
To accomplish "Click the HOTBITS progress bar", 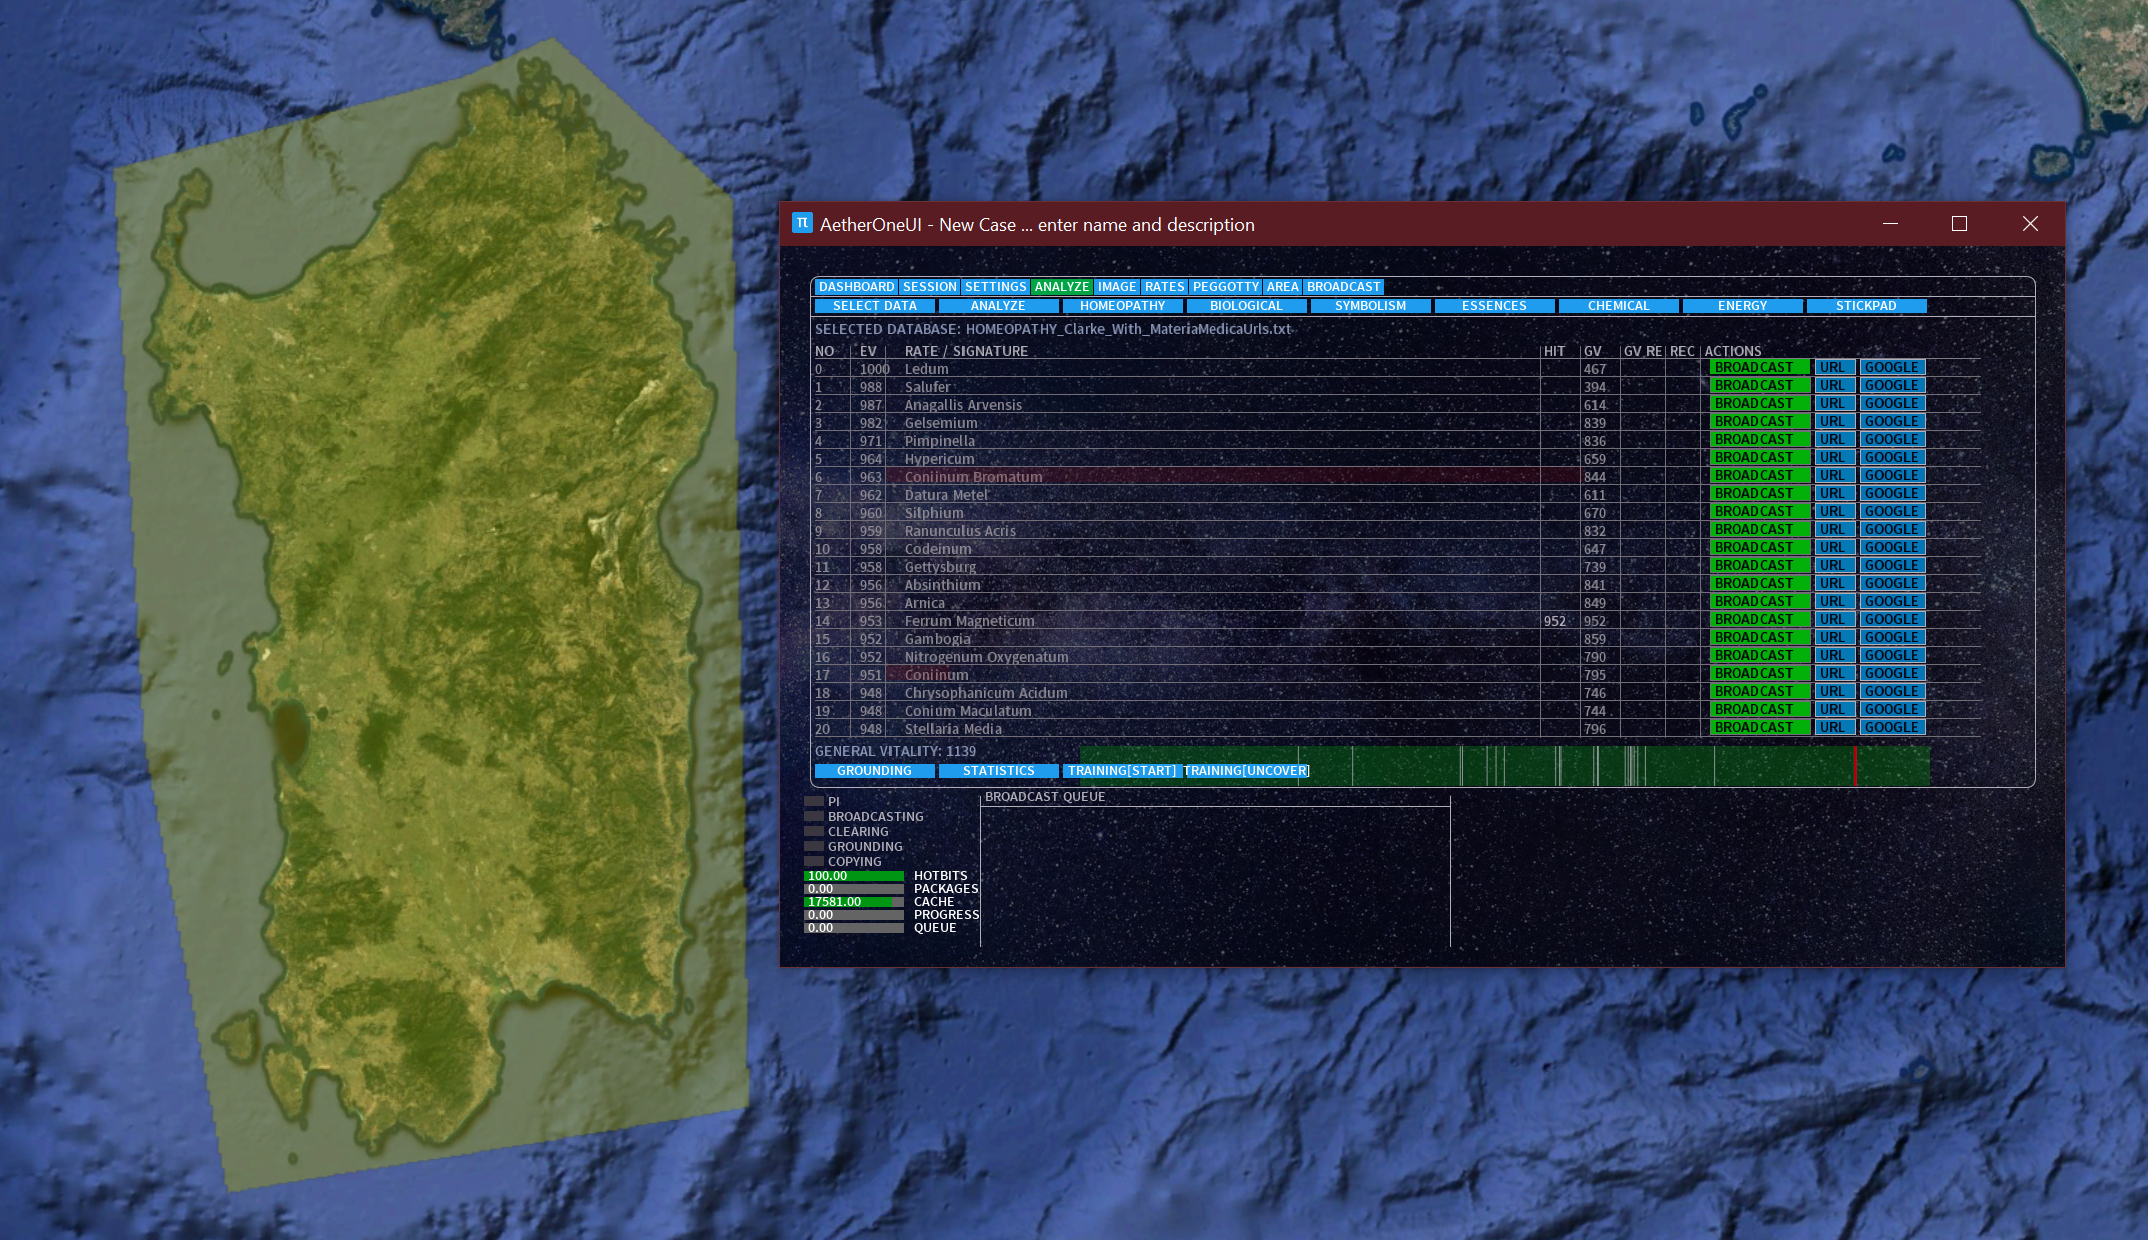I will pos(853,876).
